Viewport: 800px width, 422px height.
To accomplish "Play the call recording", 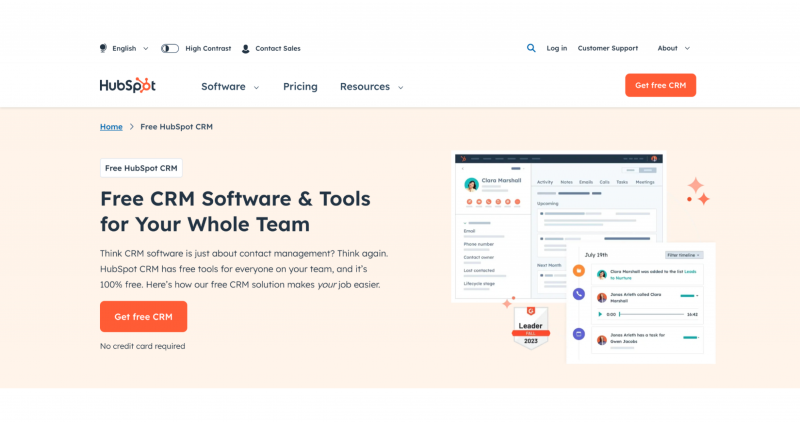I will 600,314.
